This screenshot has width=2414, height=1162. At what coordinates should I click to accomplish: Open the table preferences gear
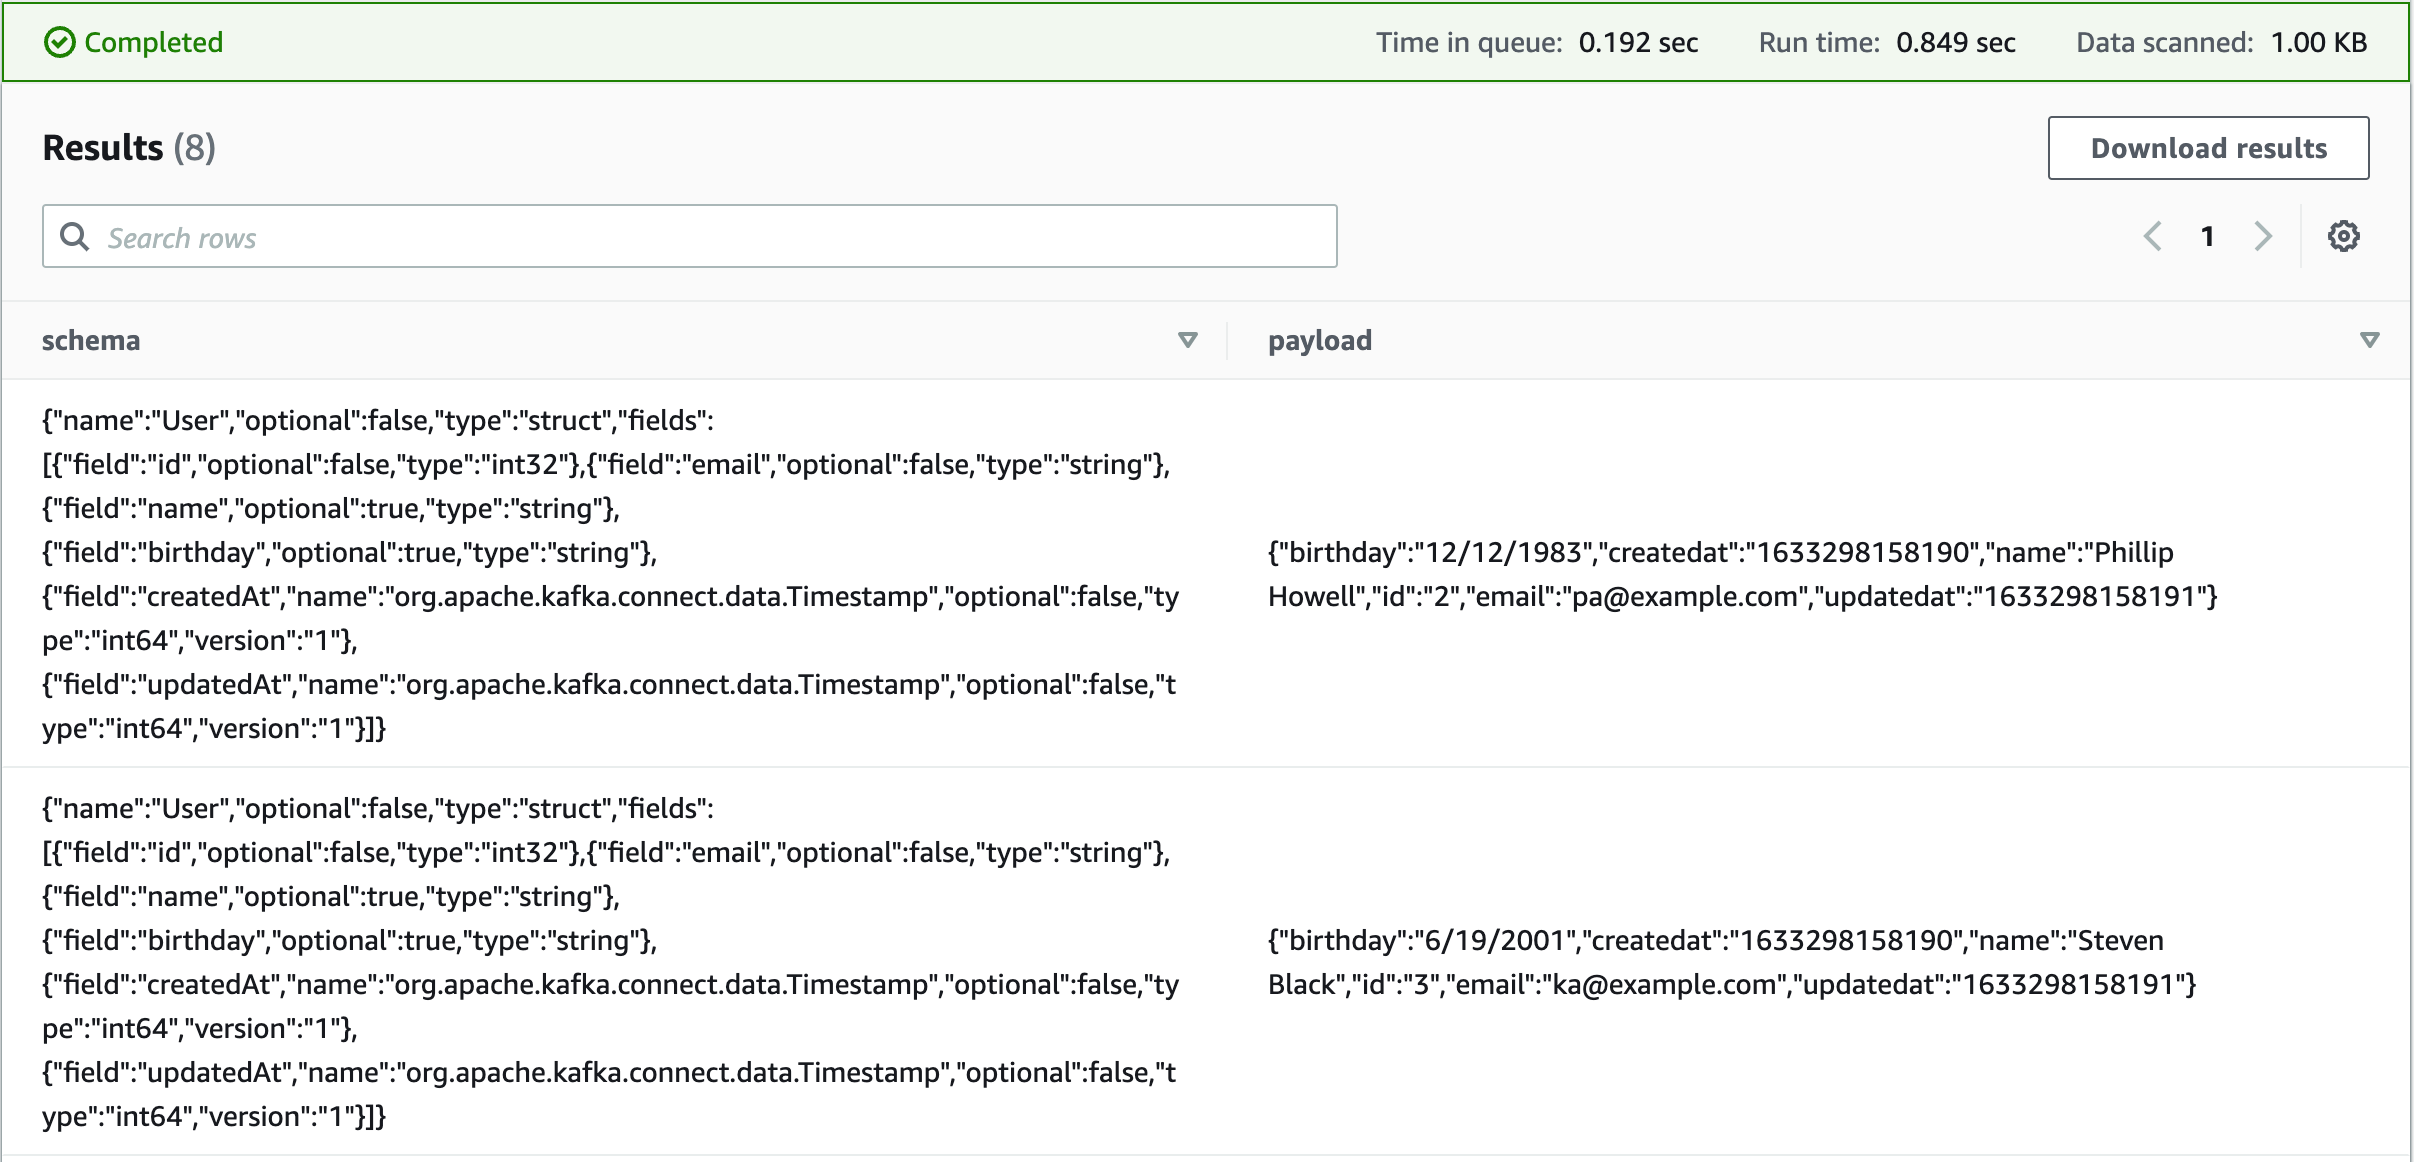click(x=2343, y=237)
